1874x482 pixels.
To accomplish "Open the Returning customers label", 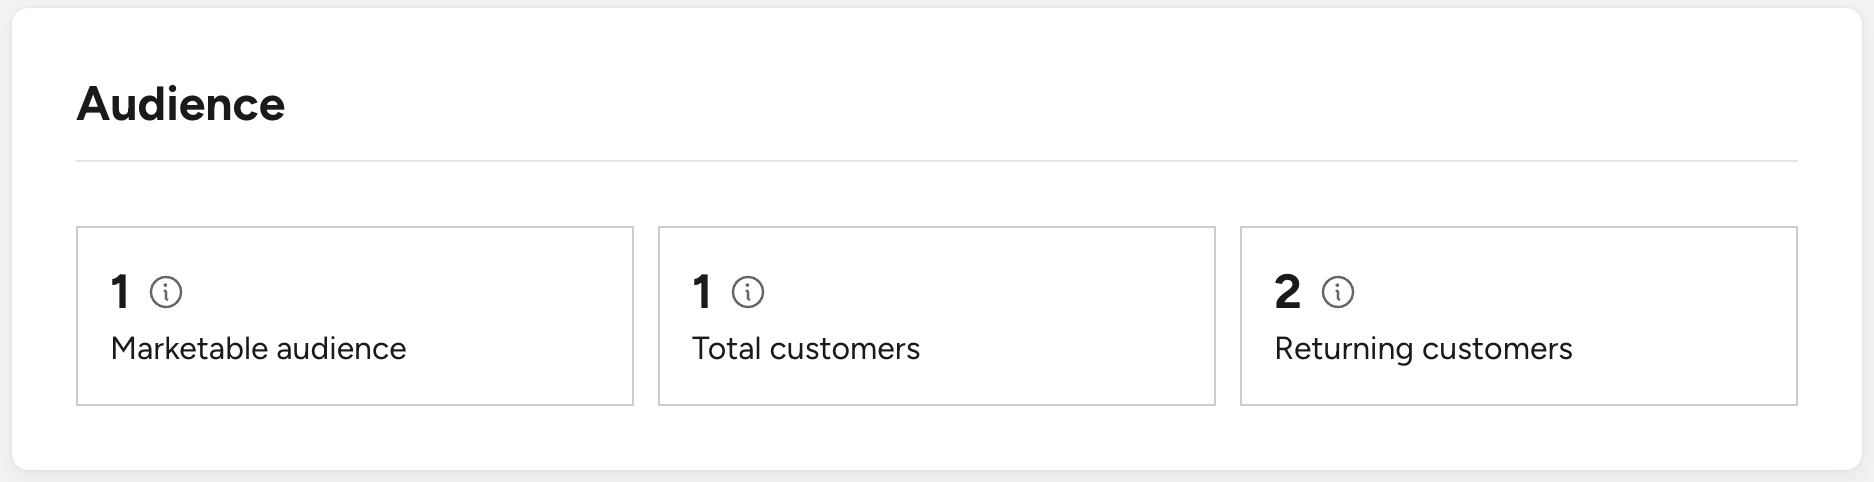I will [1423, 348].
